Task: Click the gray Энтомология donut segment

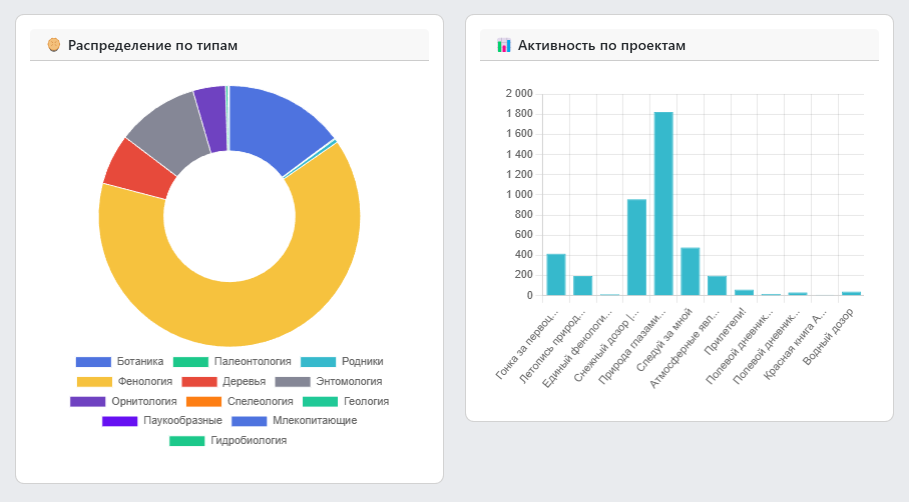Action: click(x=162, y=130)
